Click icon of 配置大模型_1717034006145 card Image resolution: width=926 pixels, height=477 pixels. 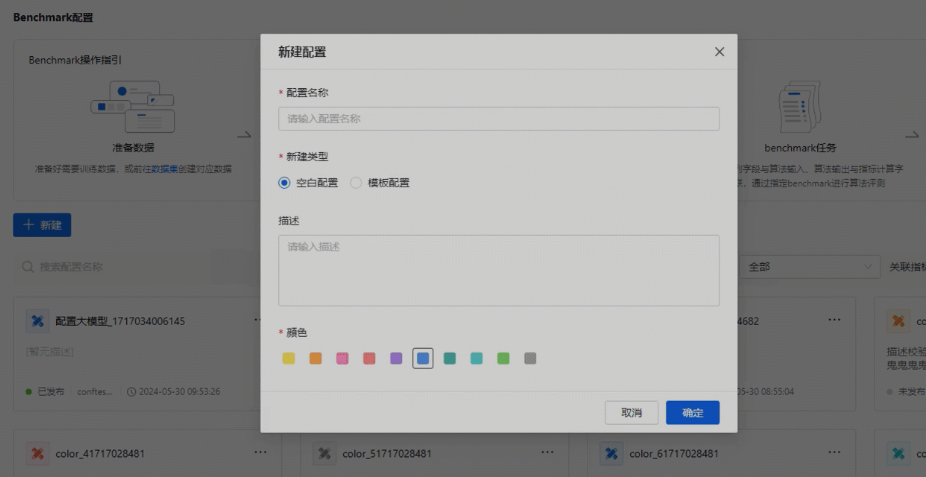37,321
